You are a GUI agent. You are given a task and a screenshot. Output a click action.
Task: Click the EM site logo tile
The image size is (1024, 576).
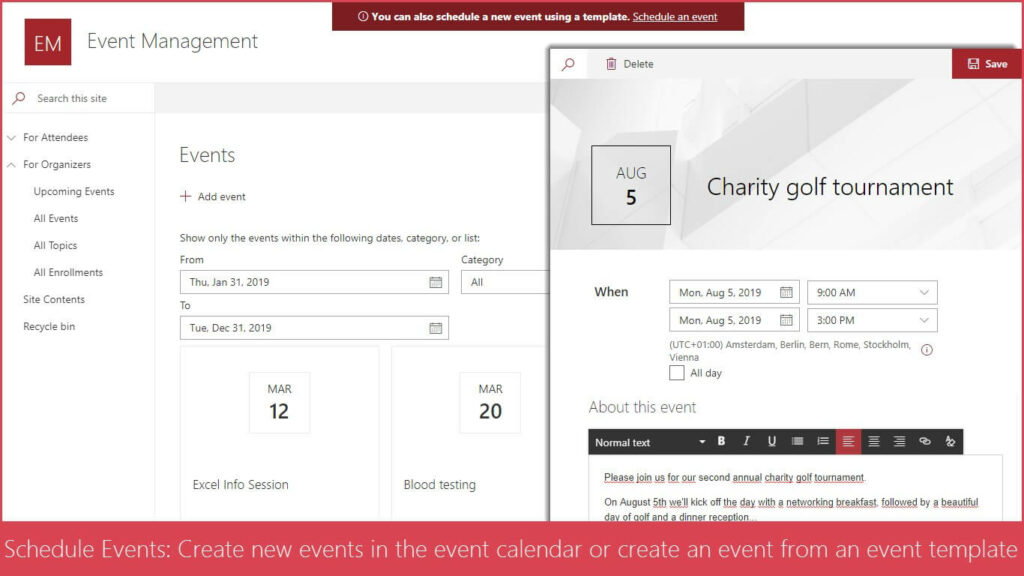(48, 42)
